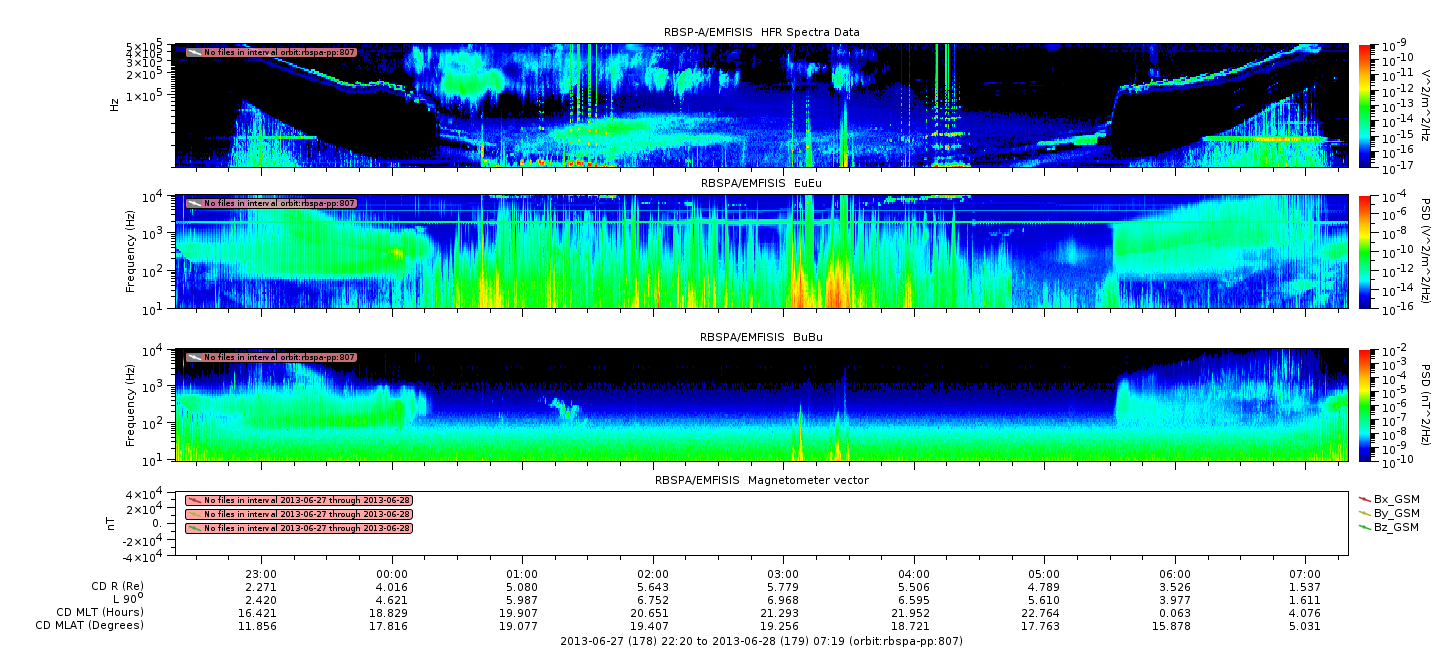The height and width of the screenshot is (658, 1447).
Task: Click top red line icon in Magnetometer panel
Action: [194, 500]
